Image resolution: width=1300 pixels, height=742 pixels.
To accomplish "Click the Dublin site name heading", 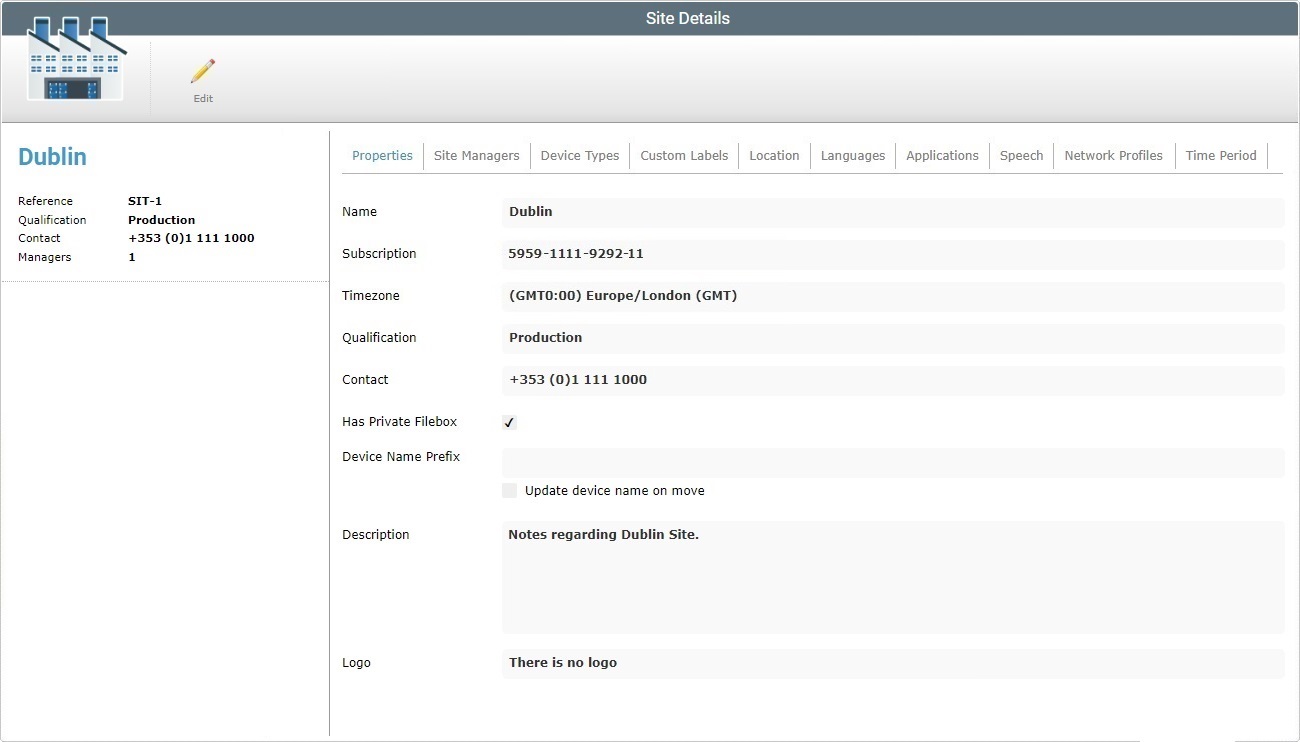I will click(52, 156).
